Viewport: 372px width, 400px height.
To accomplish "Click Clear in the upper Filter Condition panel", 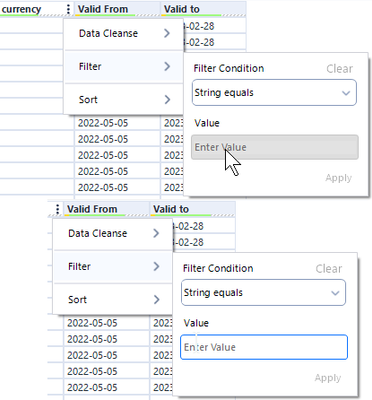I will pos(339,69).
